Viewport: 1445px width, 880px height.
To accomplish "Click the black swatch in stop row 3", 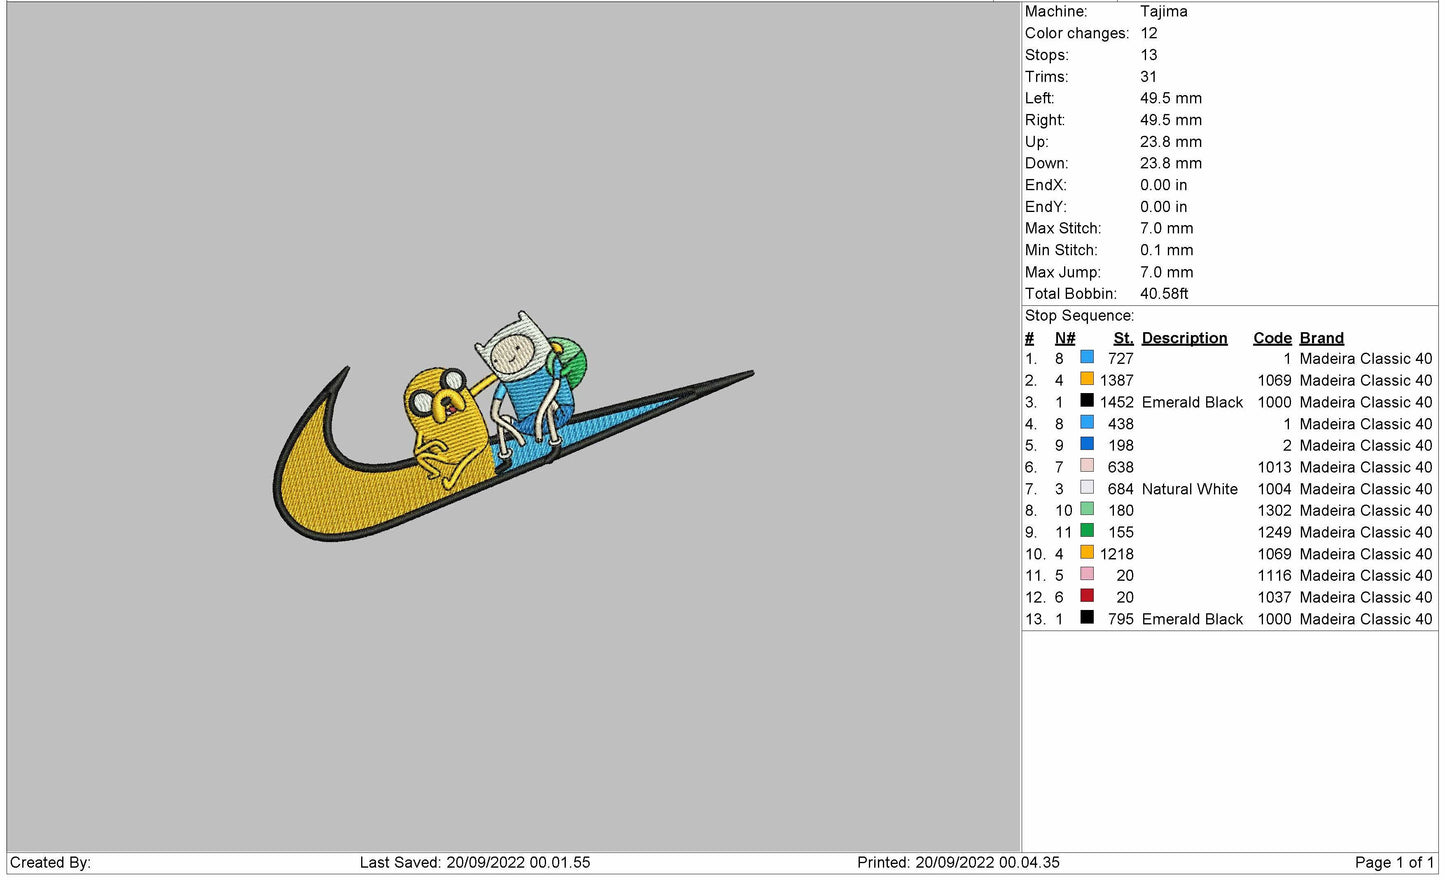I will pos(1087,401).
